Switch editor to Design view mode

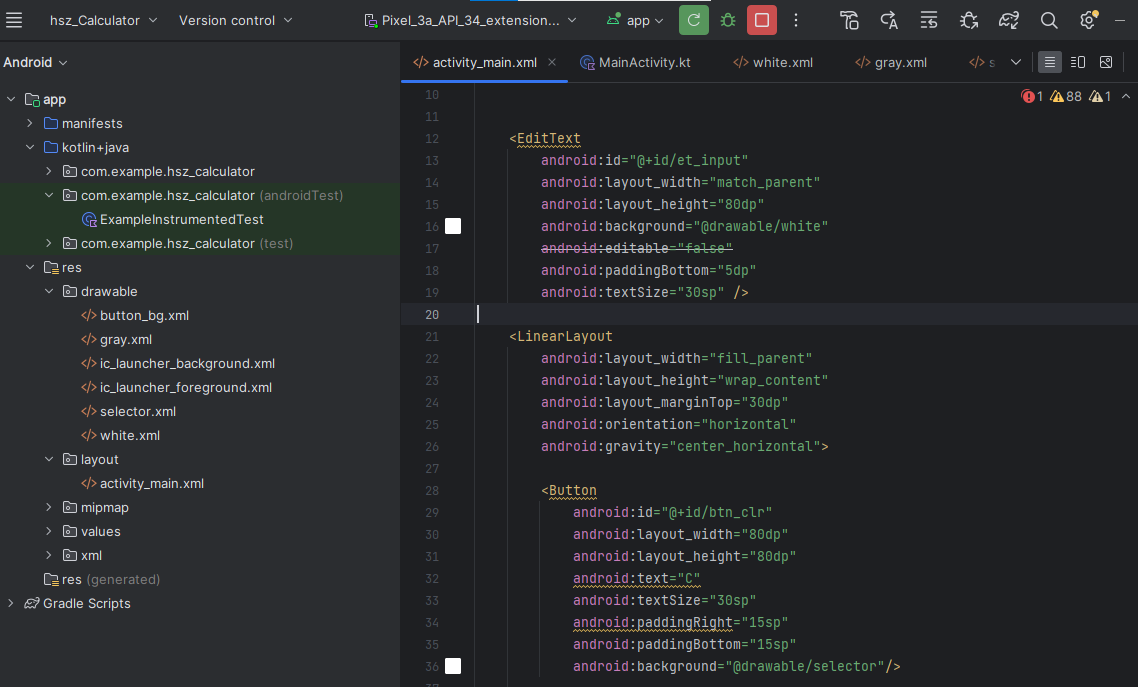pos(1106,62)
